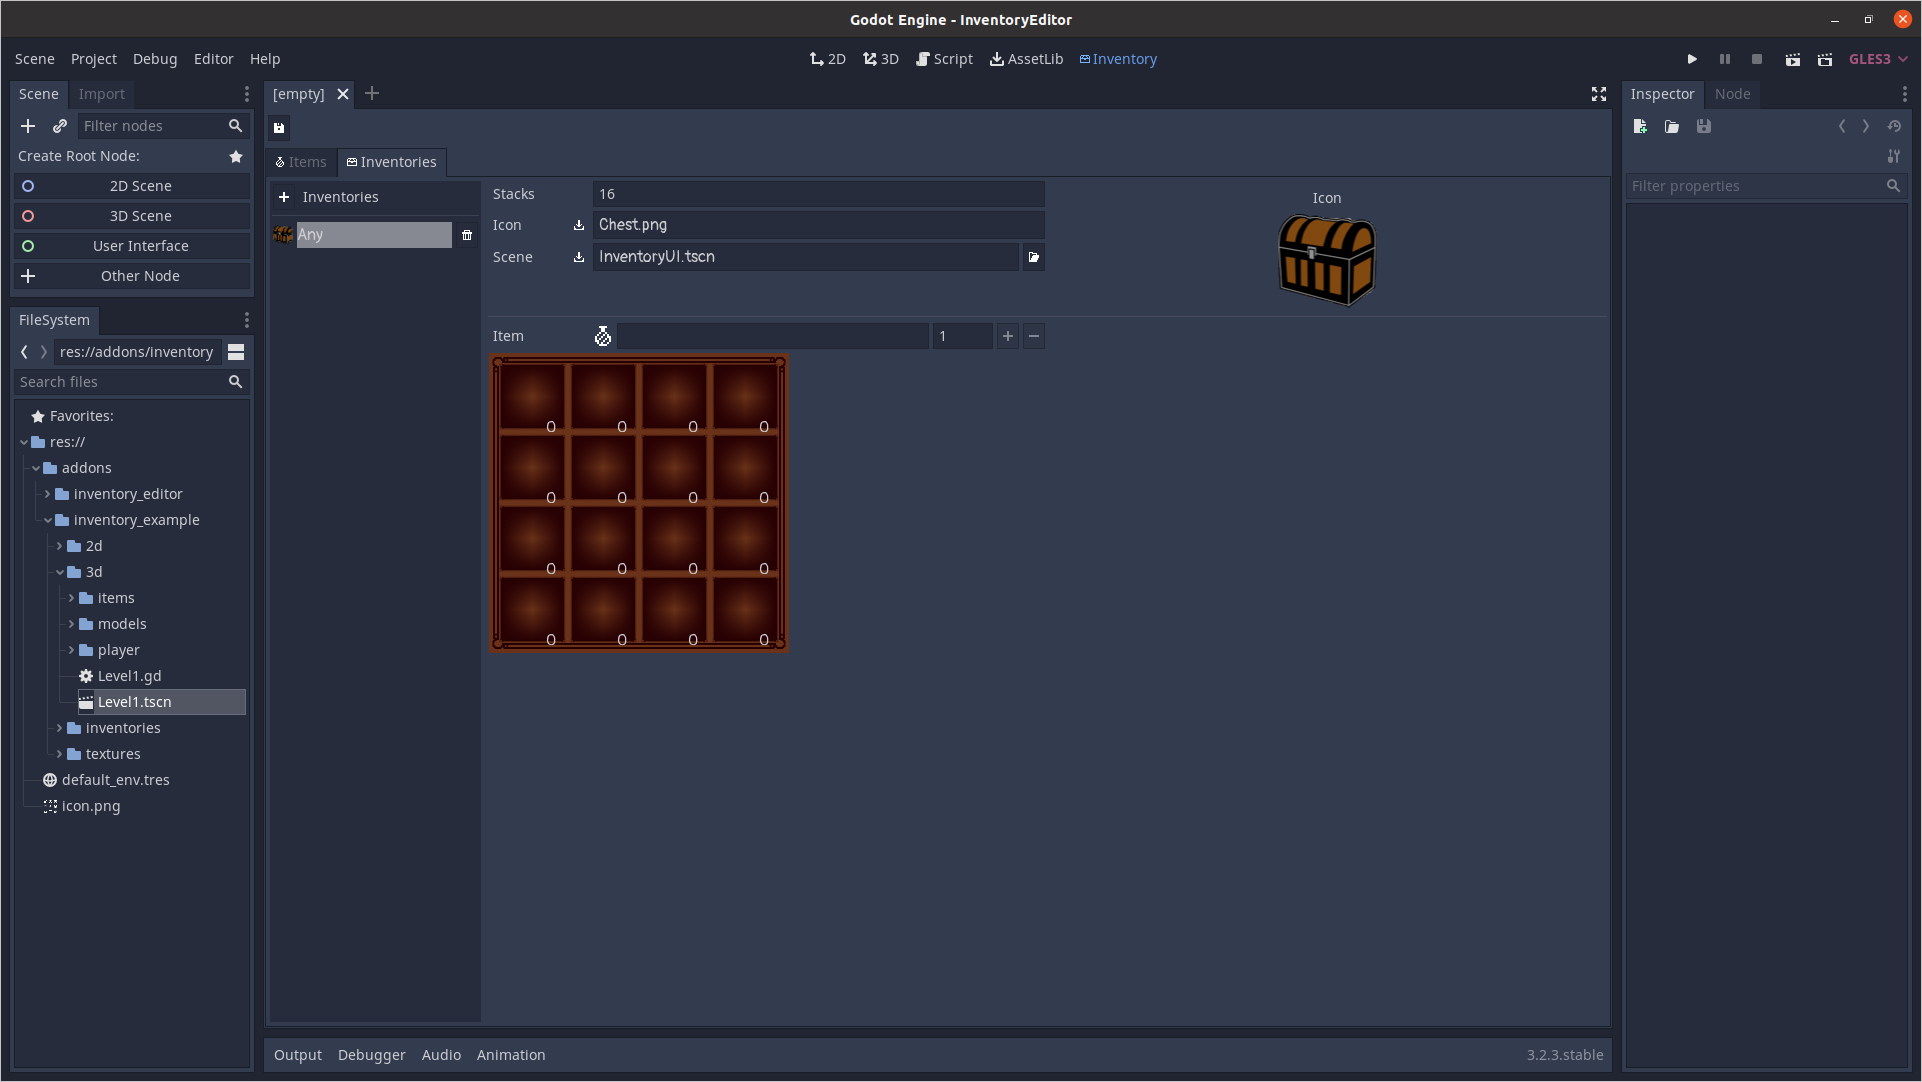Click the save icon below scene tabs
The image size is (1922, 1082).
[279, 127]
